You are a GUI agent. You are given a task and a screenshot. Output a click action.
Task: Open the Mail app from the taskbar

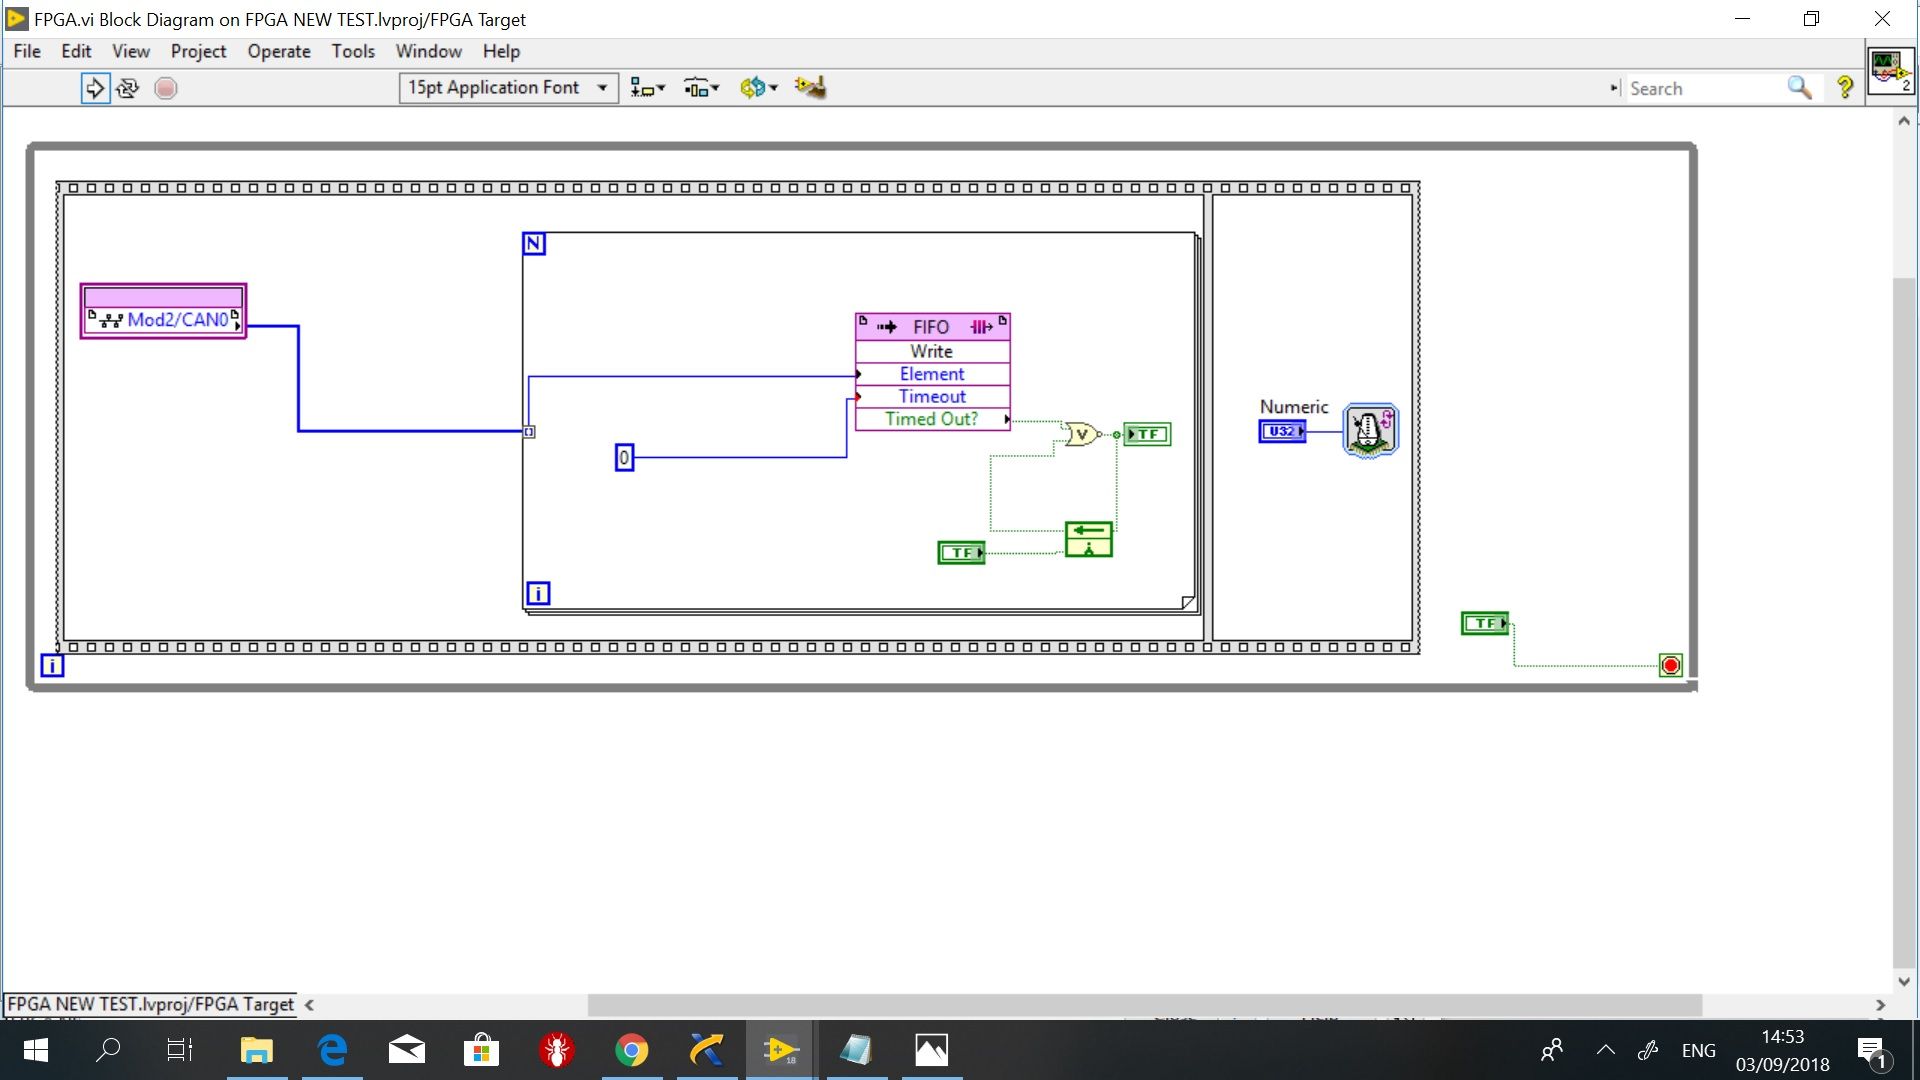pos(407,1050)
